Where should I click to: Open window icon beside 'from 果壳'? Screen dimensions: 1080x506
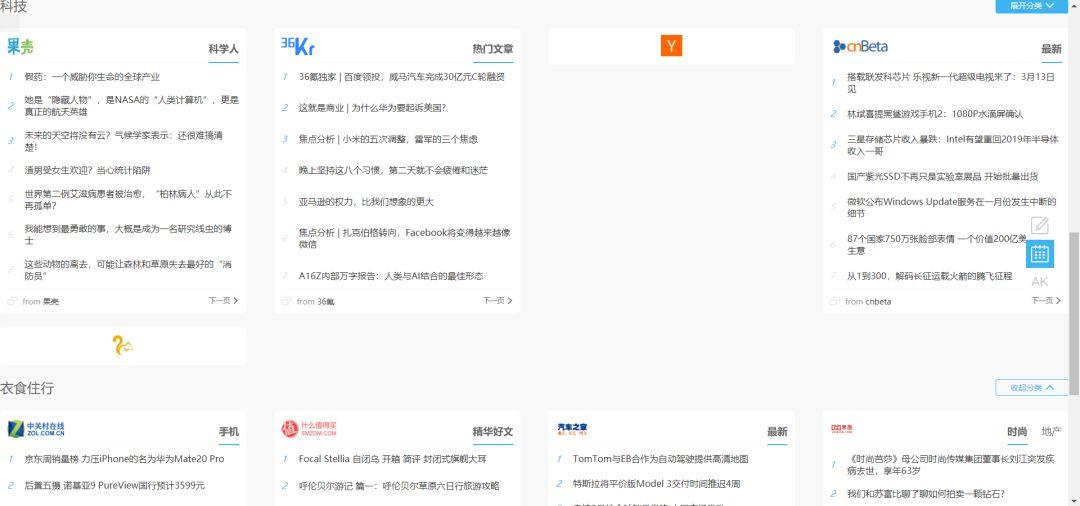(12, 301)
